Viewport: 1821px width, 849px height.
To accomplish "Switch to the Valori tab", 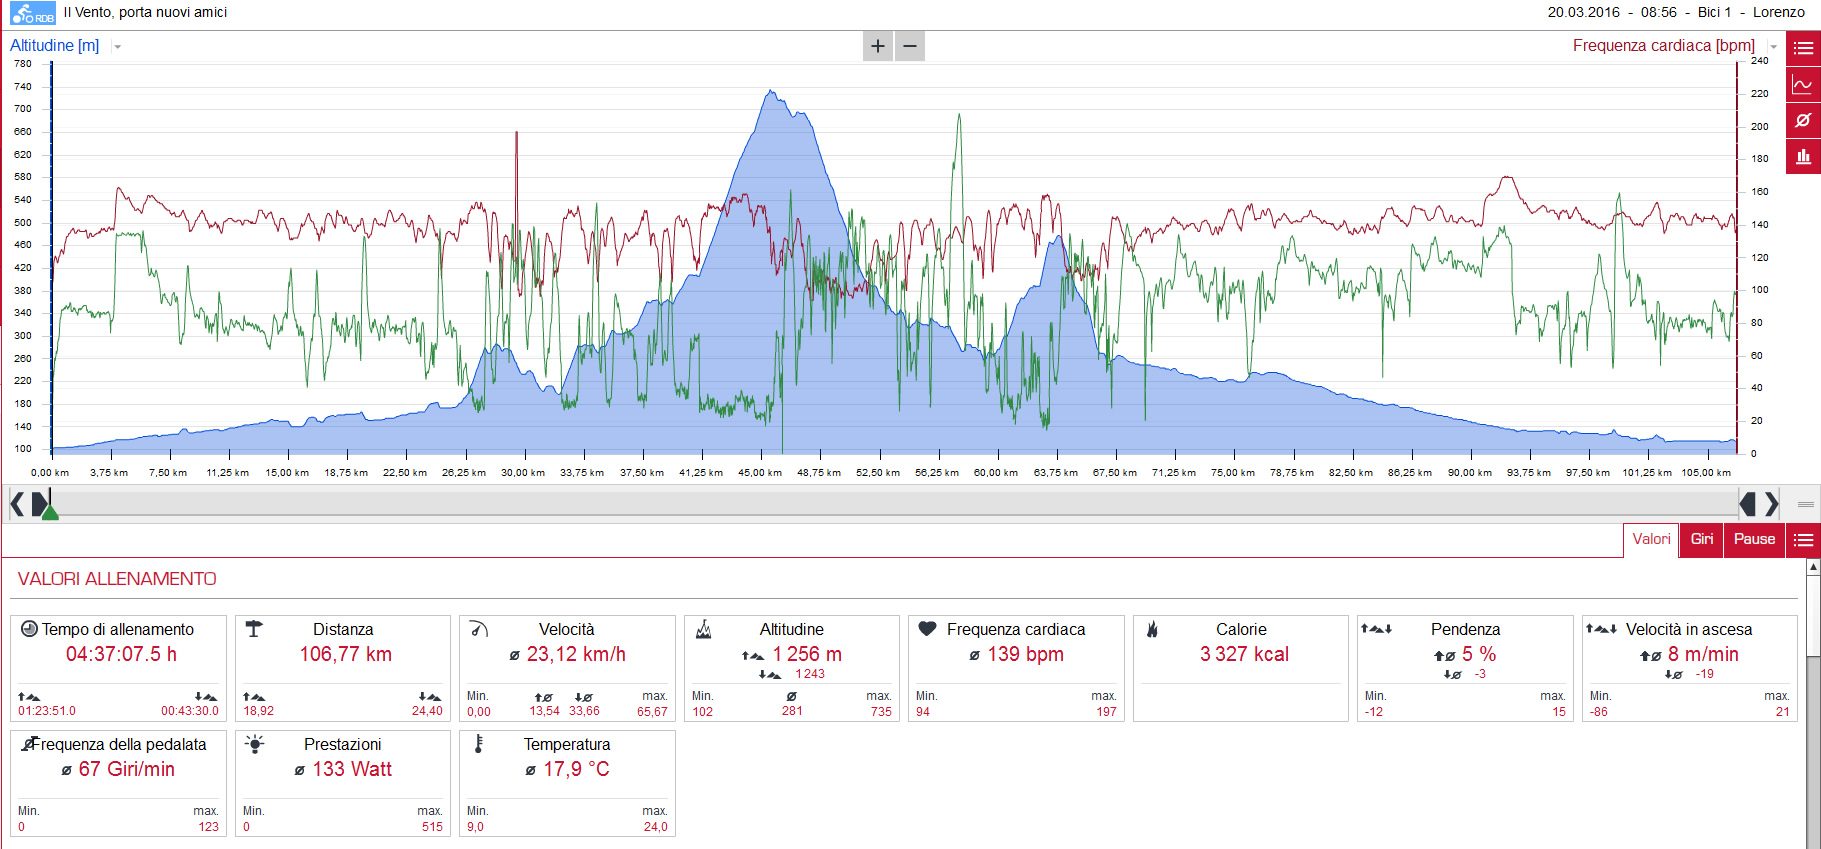I will (x=1651, y=539).
